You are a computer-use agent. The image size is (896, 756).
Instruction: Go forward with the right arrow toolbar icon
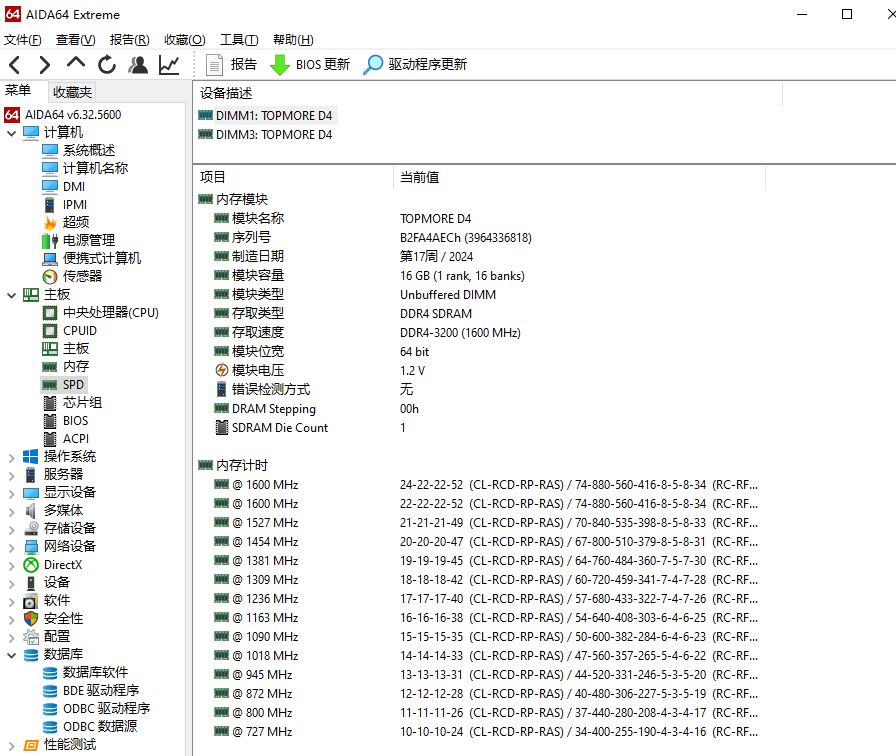(45, 65)
